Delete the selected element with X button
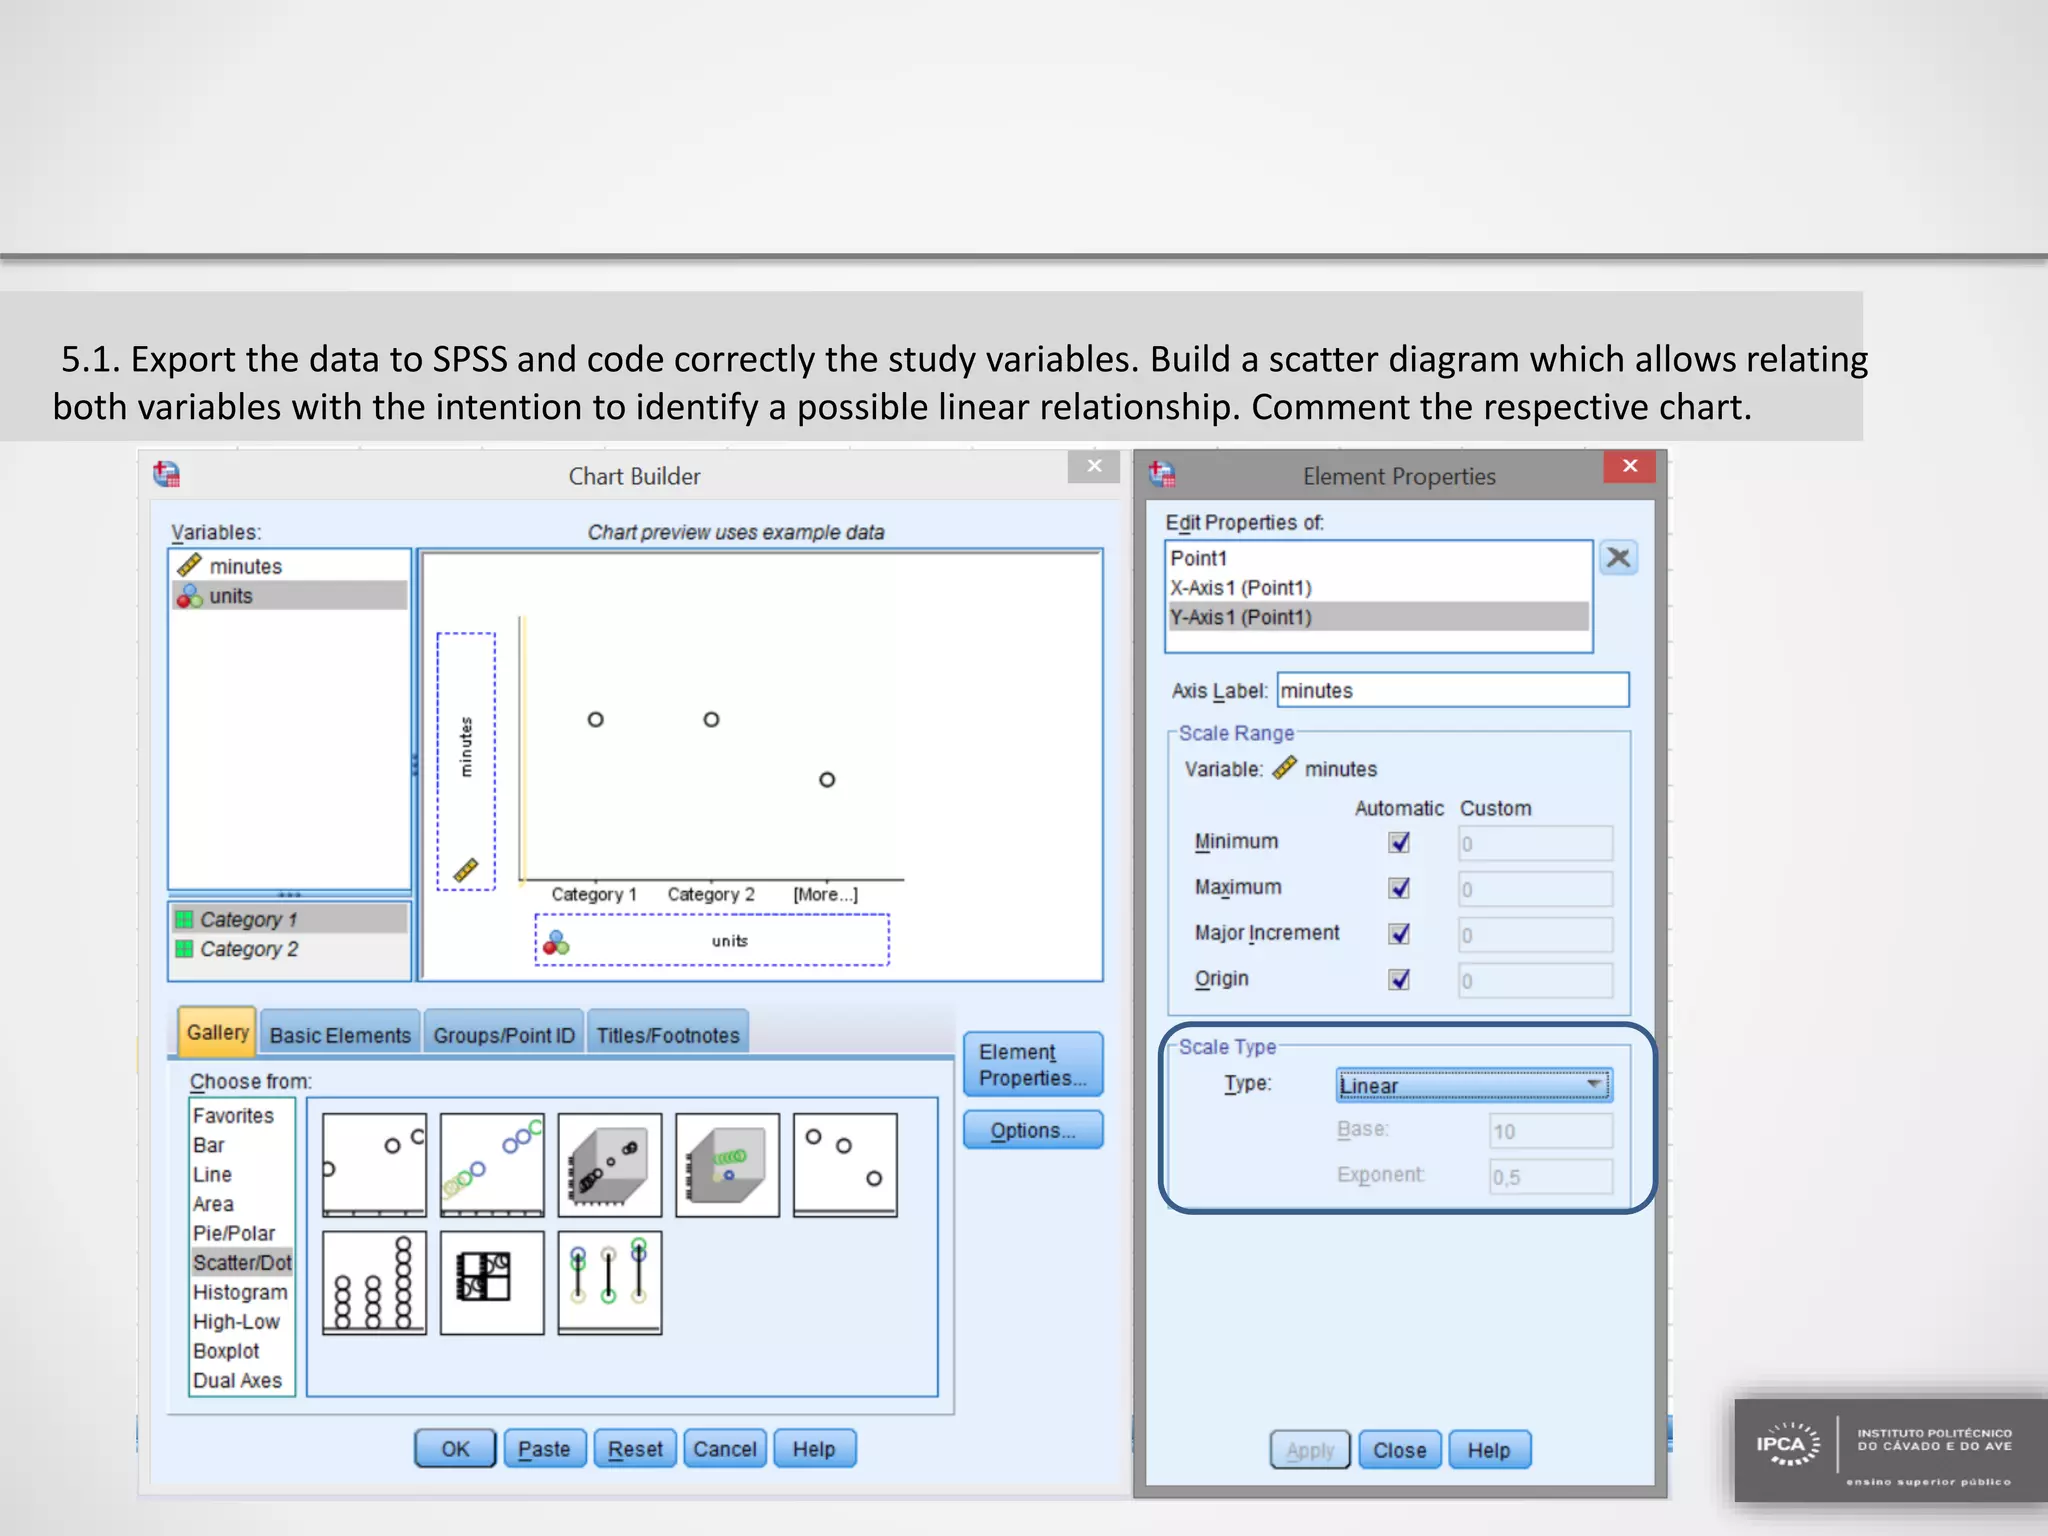 (1618, 558)
